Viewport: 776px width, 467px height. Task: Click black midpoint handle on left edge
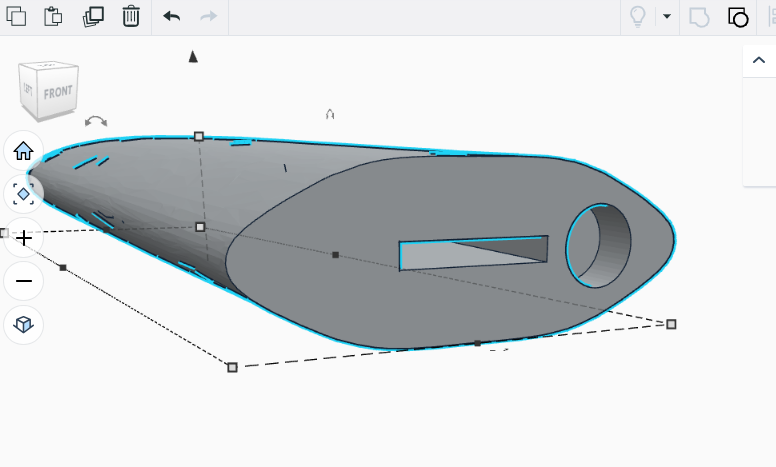tap(63, 268)
